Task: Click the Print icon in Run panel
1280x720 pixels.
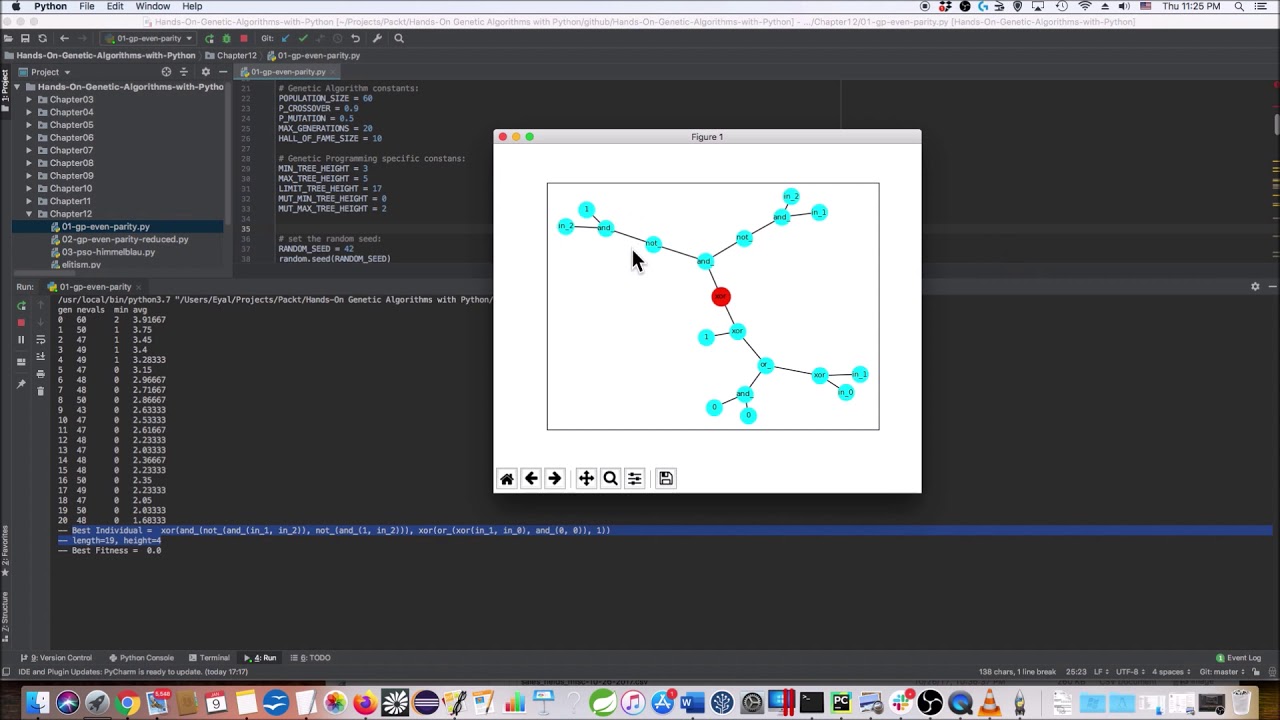Action: point(40,373)
